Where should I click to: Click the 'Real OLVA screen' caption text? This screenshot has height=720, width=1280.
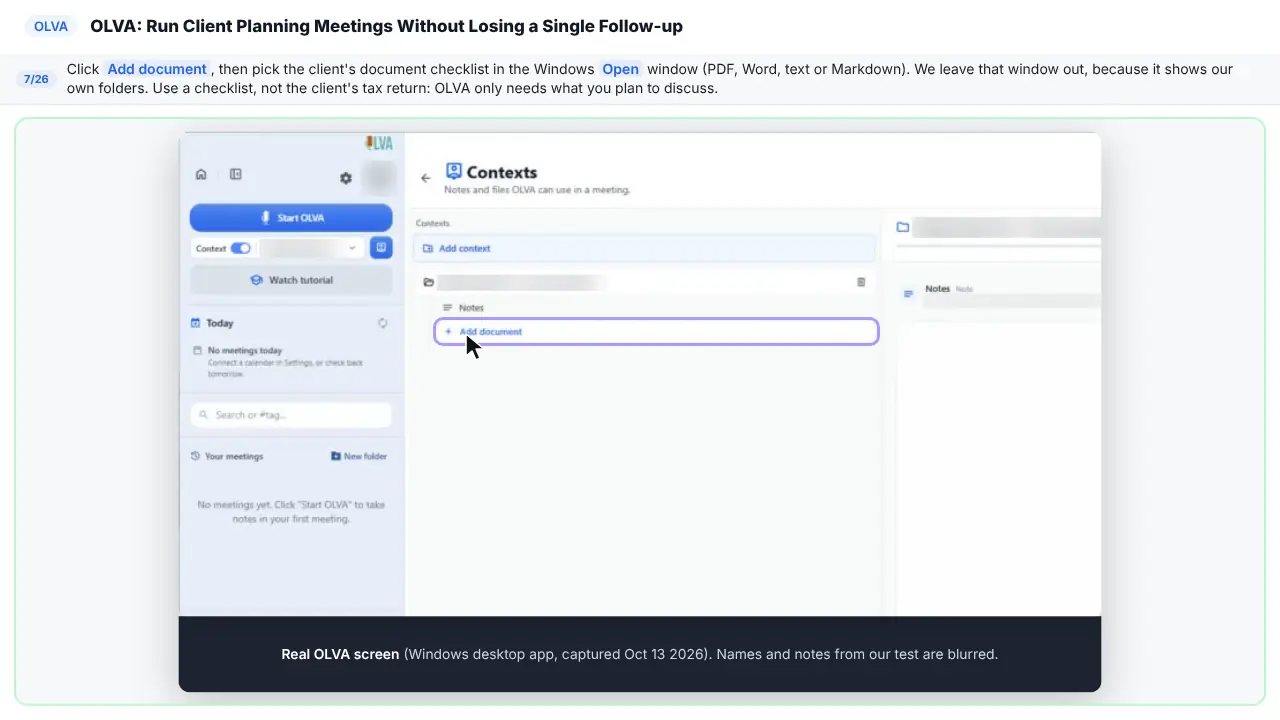340,654
